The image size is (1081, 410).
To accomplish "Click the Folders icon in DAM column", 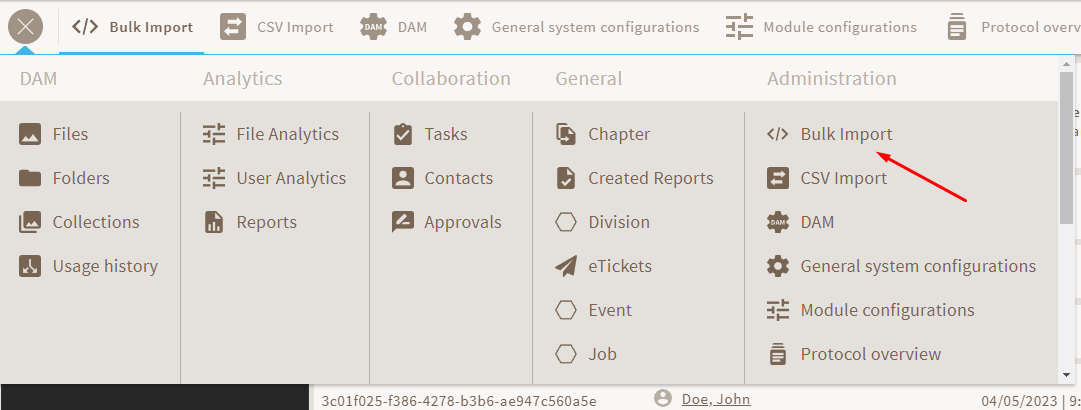I will (30, 178).
